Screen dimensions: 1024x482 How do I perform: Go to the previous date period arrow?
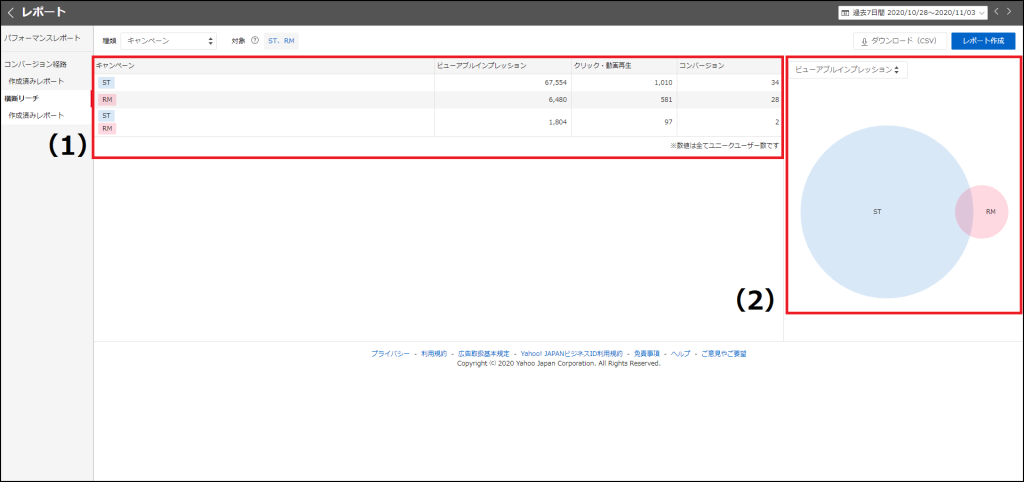998,12
